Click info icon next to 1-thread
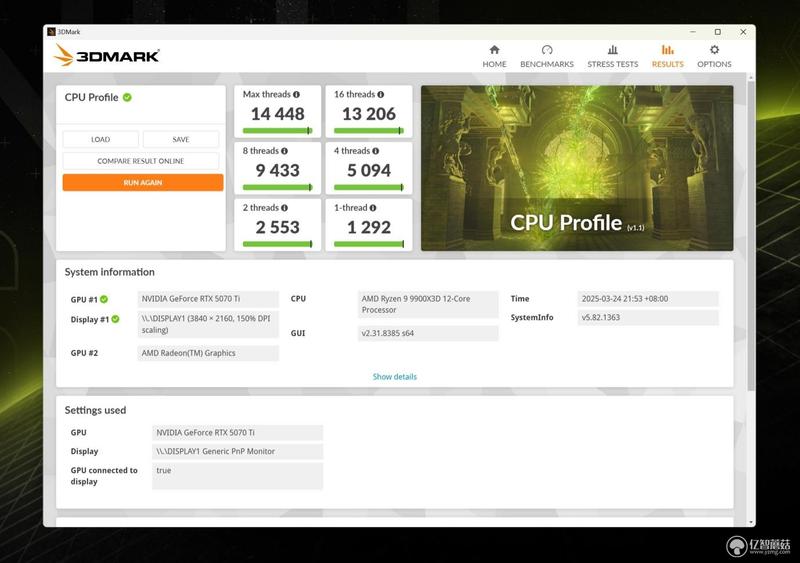 point(373,208)
